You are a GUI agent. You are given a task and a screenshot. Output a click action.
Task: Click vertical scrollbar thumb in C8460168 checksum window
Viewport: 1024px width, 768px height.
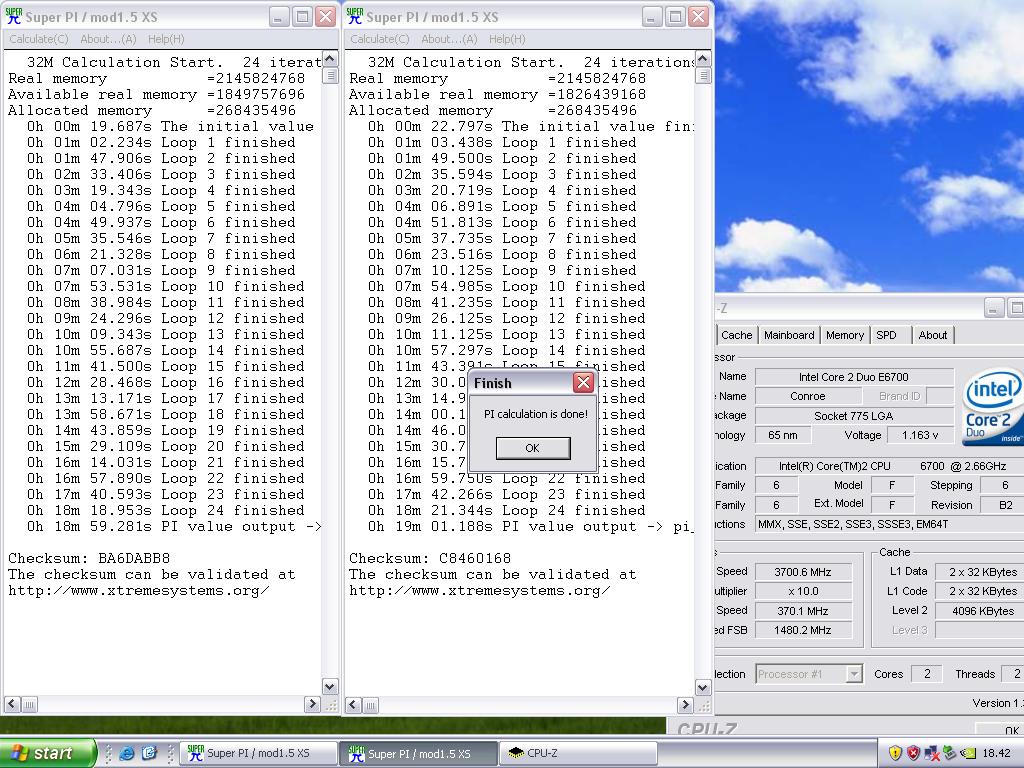pos(703,75)
